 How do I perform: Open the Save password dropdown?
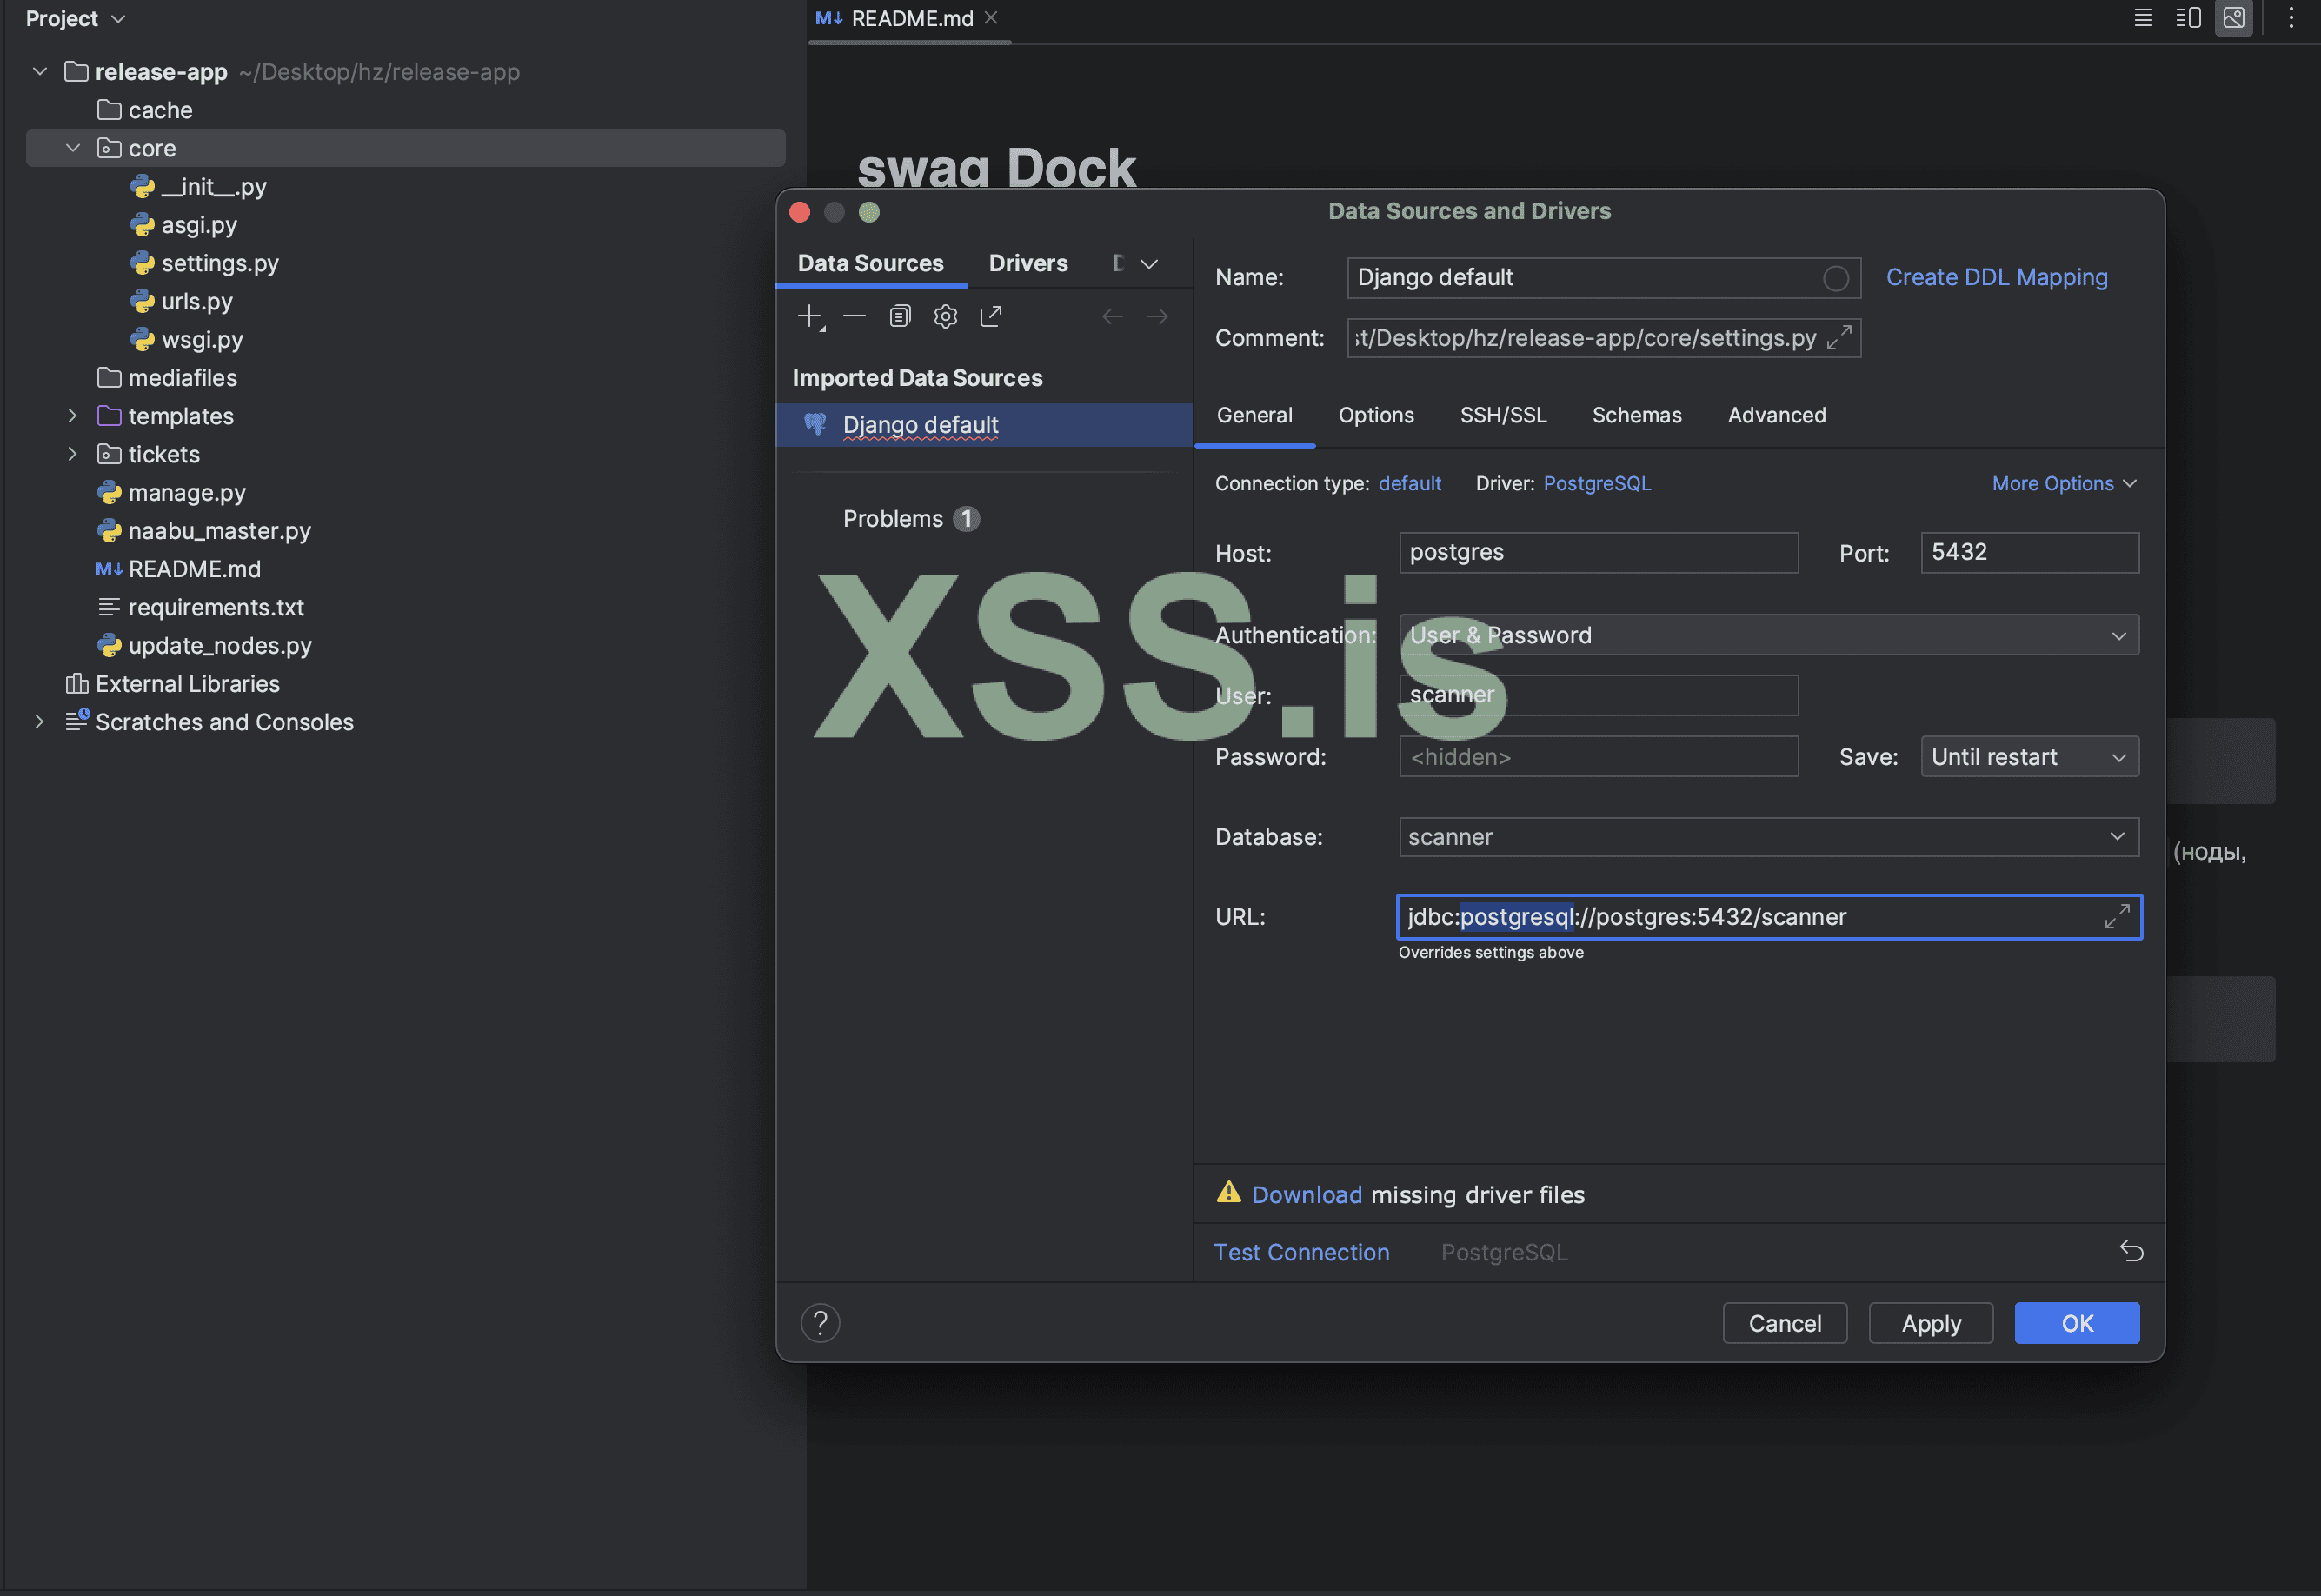coord(2029,757)
